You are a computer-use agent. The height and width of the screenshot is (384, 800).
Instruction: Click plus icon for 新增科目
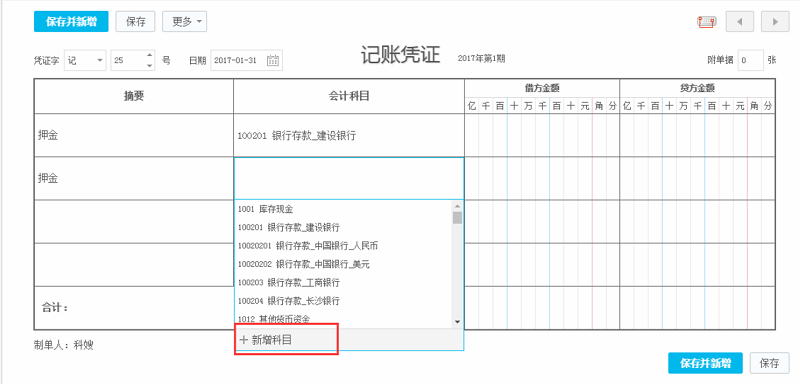[x=243, y=340]
